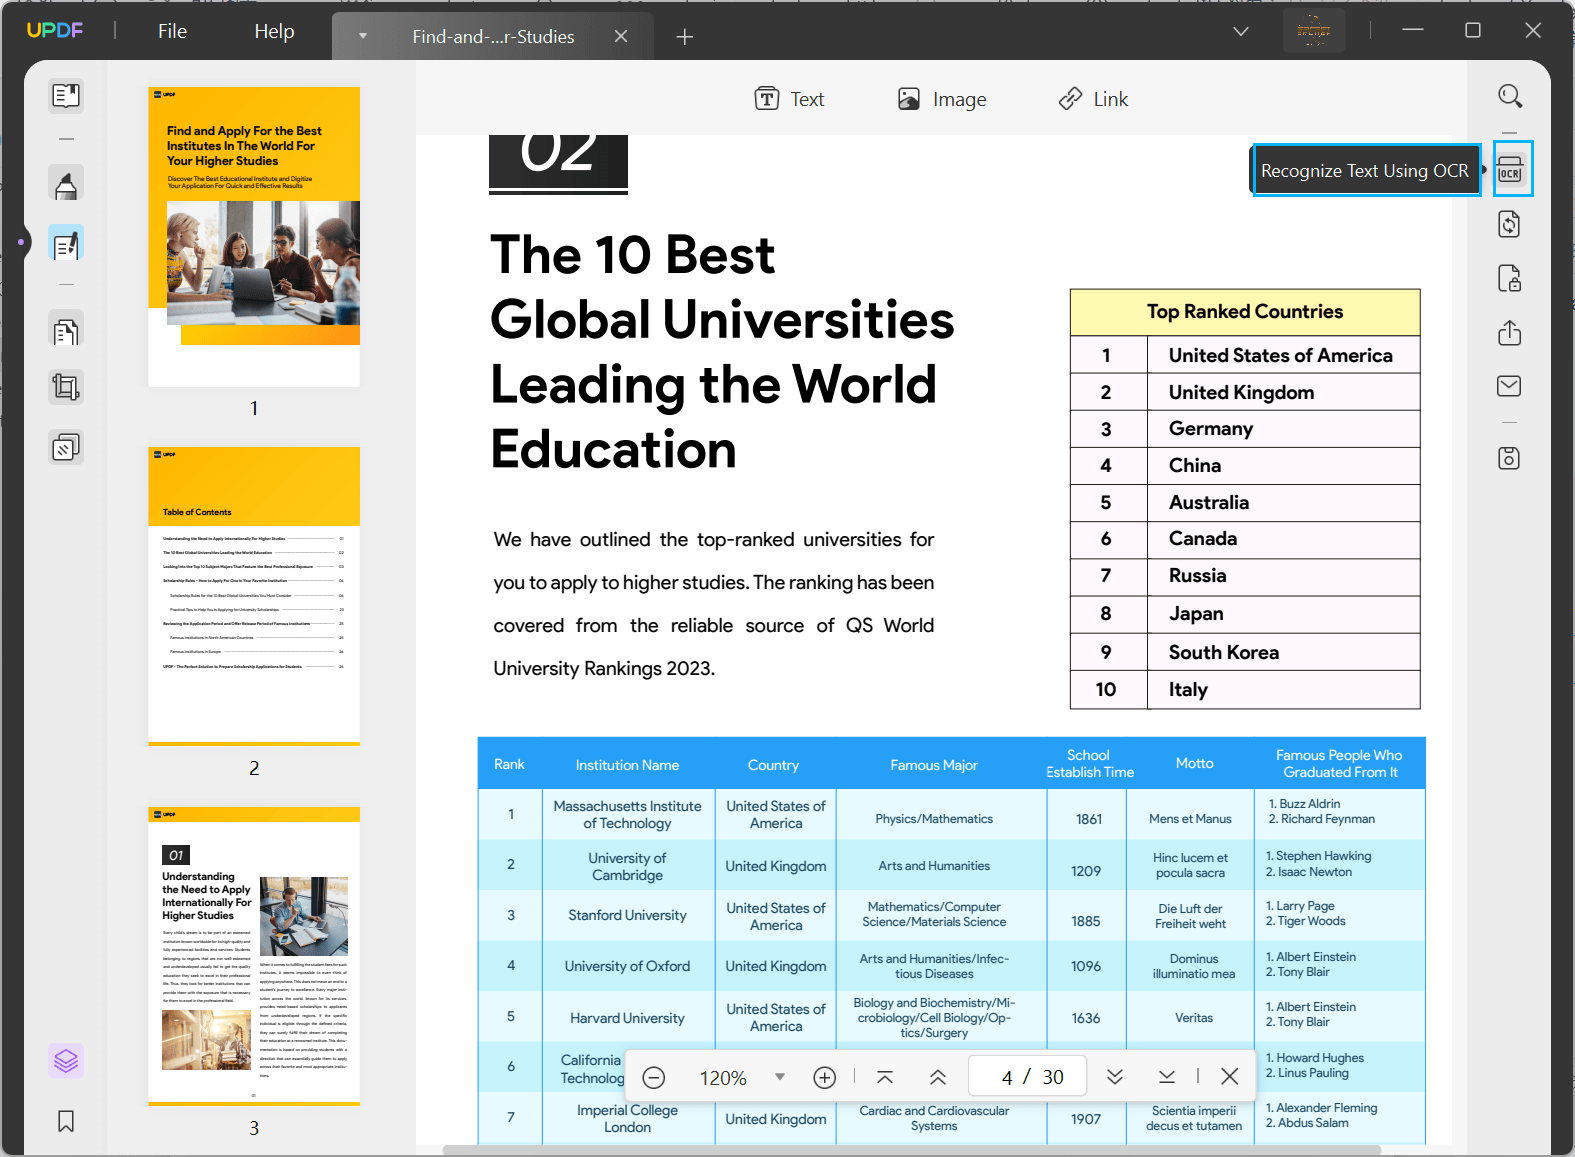Image resolution: width=1575 pixels, height=1157 pixels.
Task: Select page 1 thumbnail
Action: pyautogui.click(x=254, y=236)
